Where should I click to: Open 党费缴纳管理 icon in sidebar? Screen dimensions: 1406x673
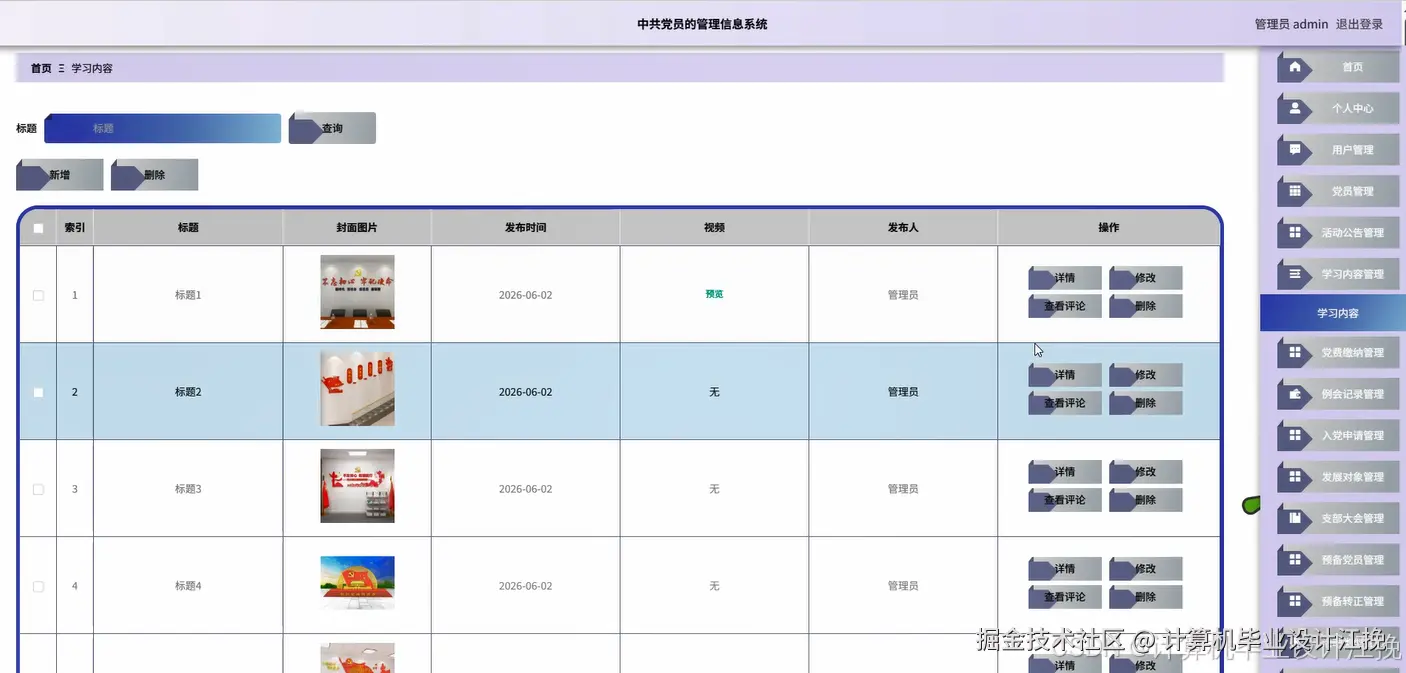[x=1295, y=353]
